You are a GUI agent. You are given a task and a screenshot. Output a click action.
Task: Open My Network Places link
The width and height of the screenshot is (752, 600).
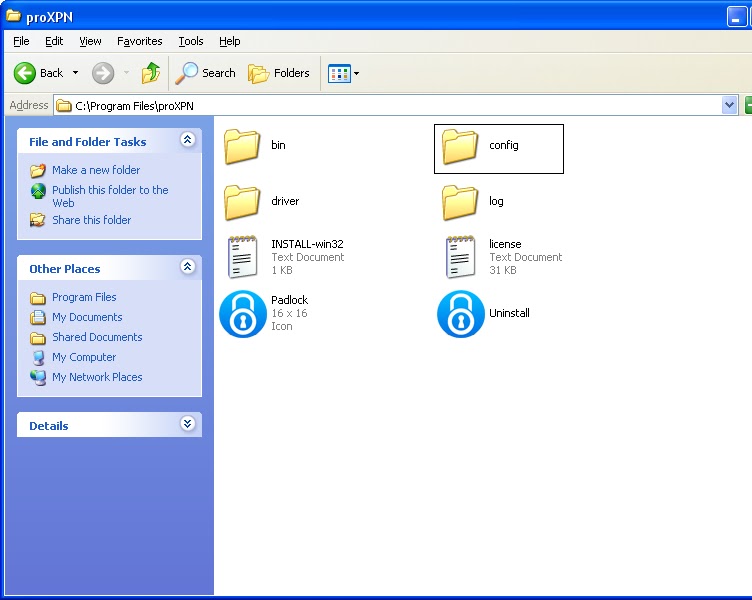pyautogui.click(x=97, y=377)
